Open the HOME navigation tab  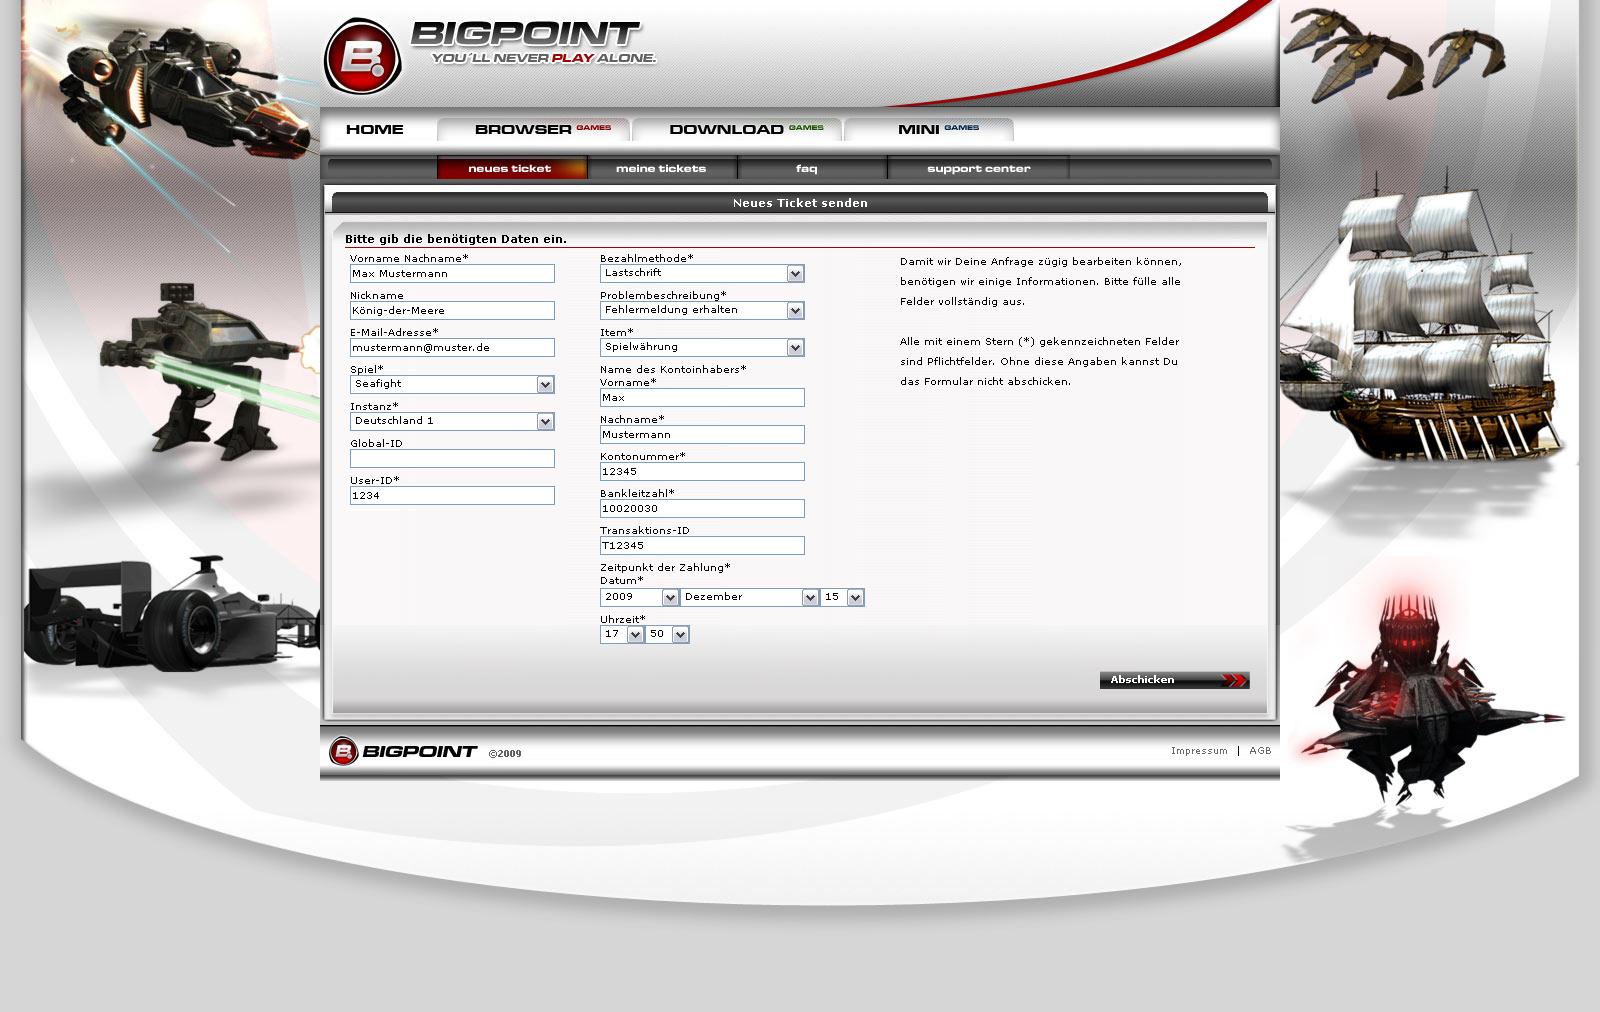coord(375,129)
